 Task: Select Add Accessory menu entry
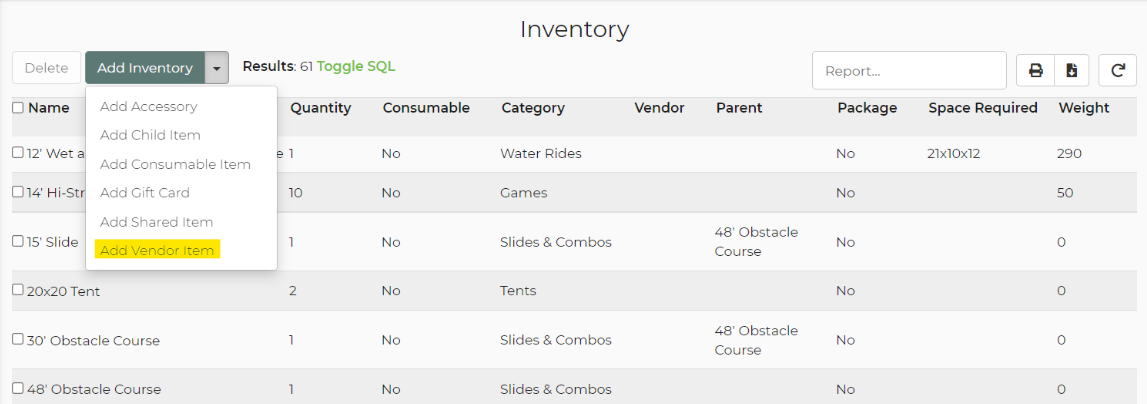(x=148, y=106)
